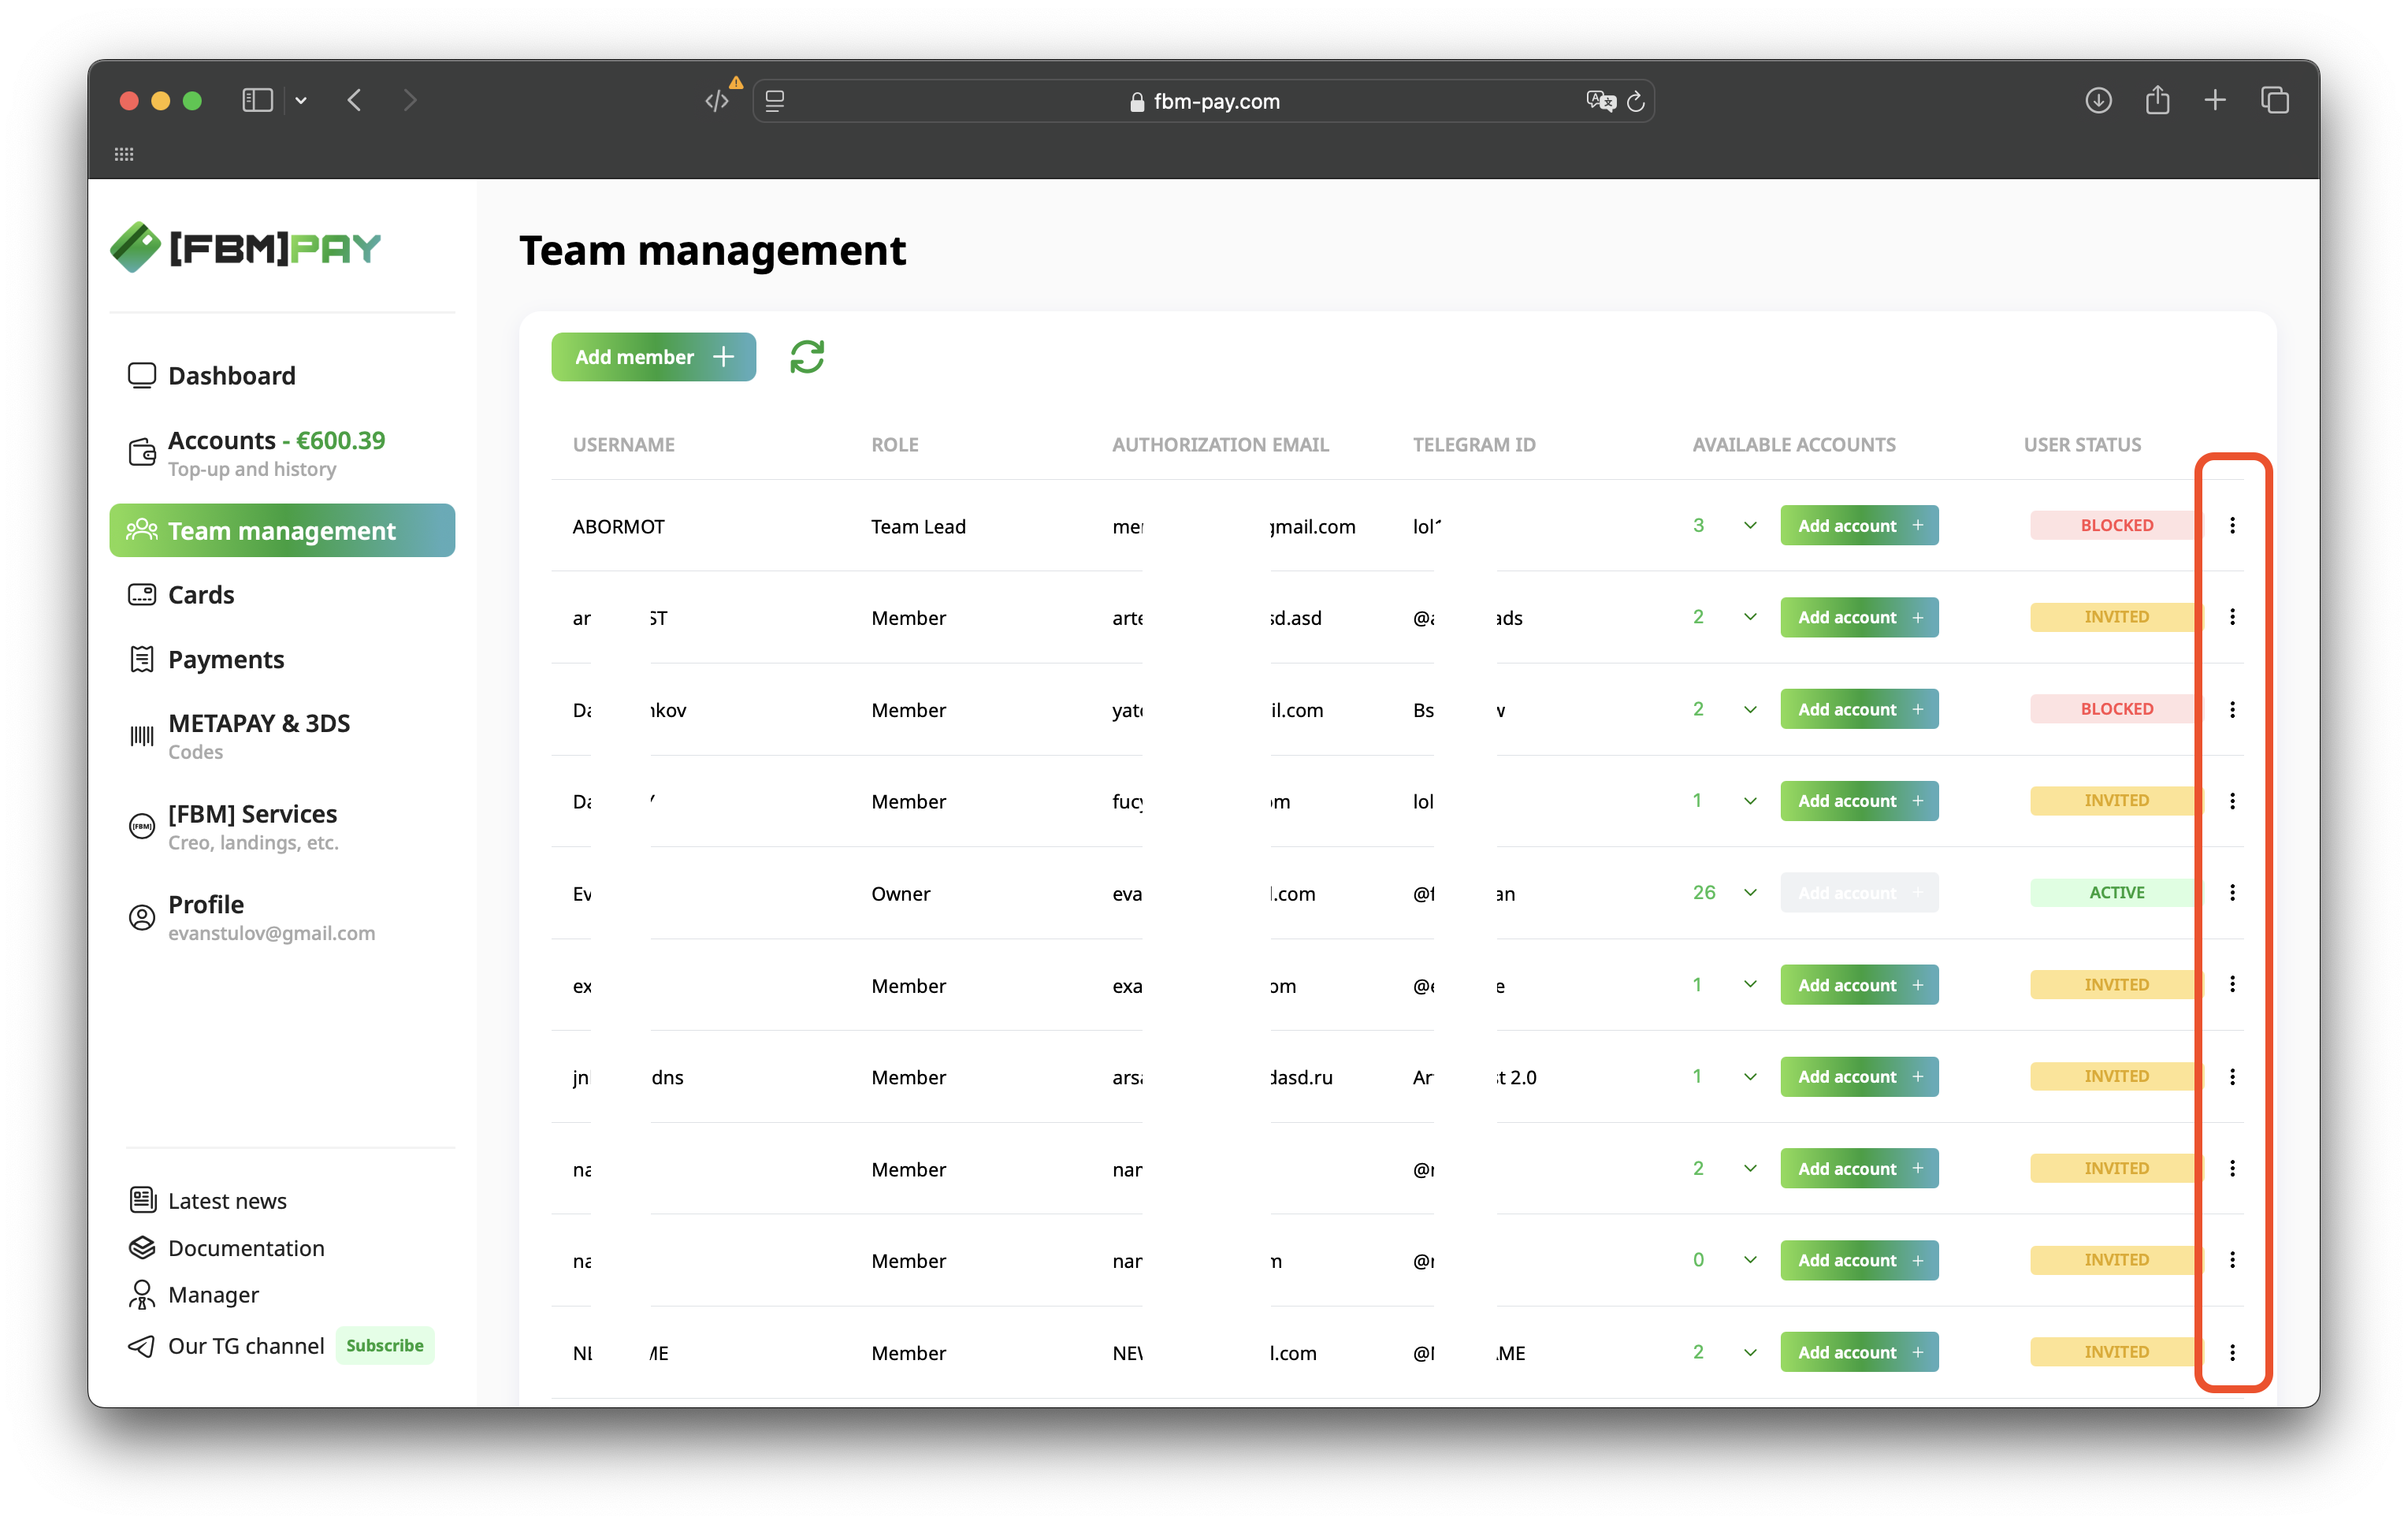Click the Add member button
Screen dimensions: 2408x1524
point(653,357)
